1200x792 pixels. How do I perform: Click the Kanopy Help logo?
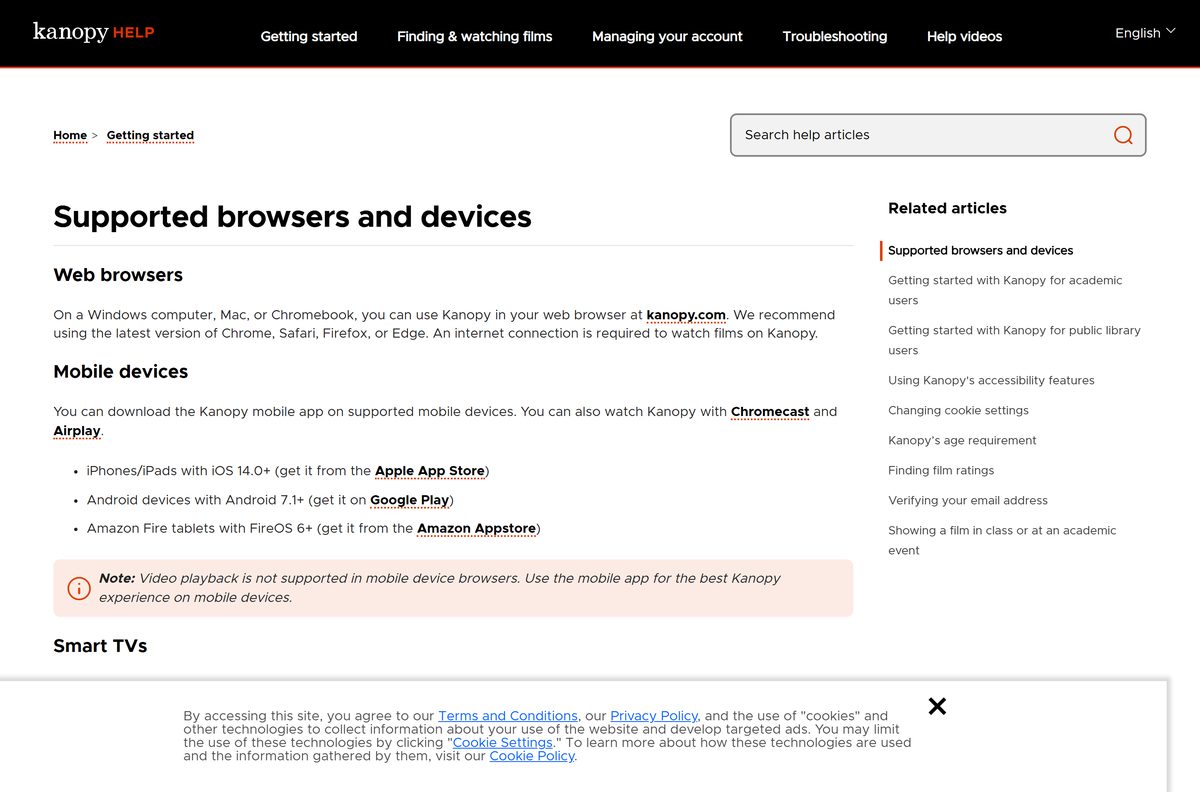(x=93, y=32)
